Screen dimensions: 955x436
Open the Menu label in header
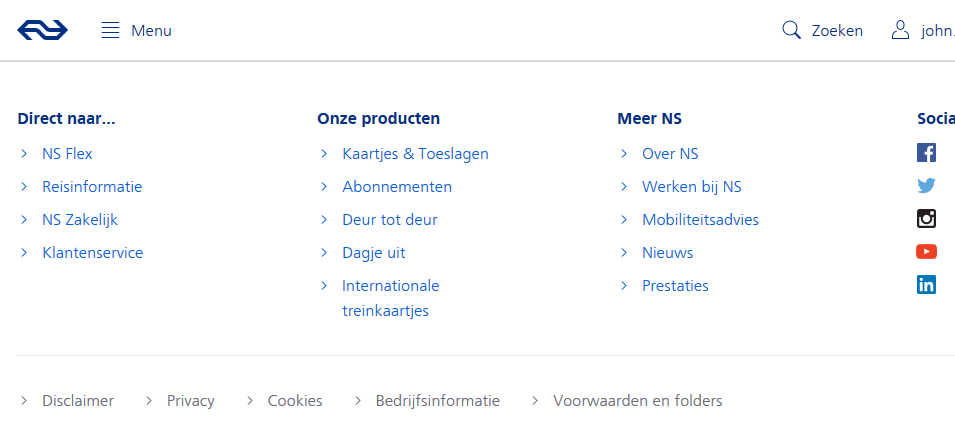click(x=152, y=30)
